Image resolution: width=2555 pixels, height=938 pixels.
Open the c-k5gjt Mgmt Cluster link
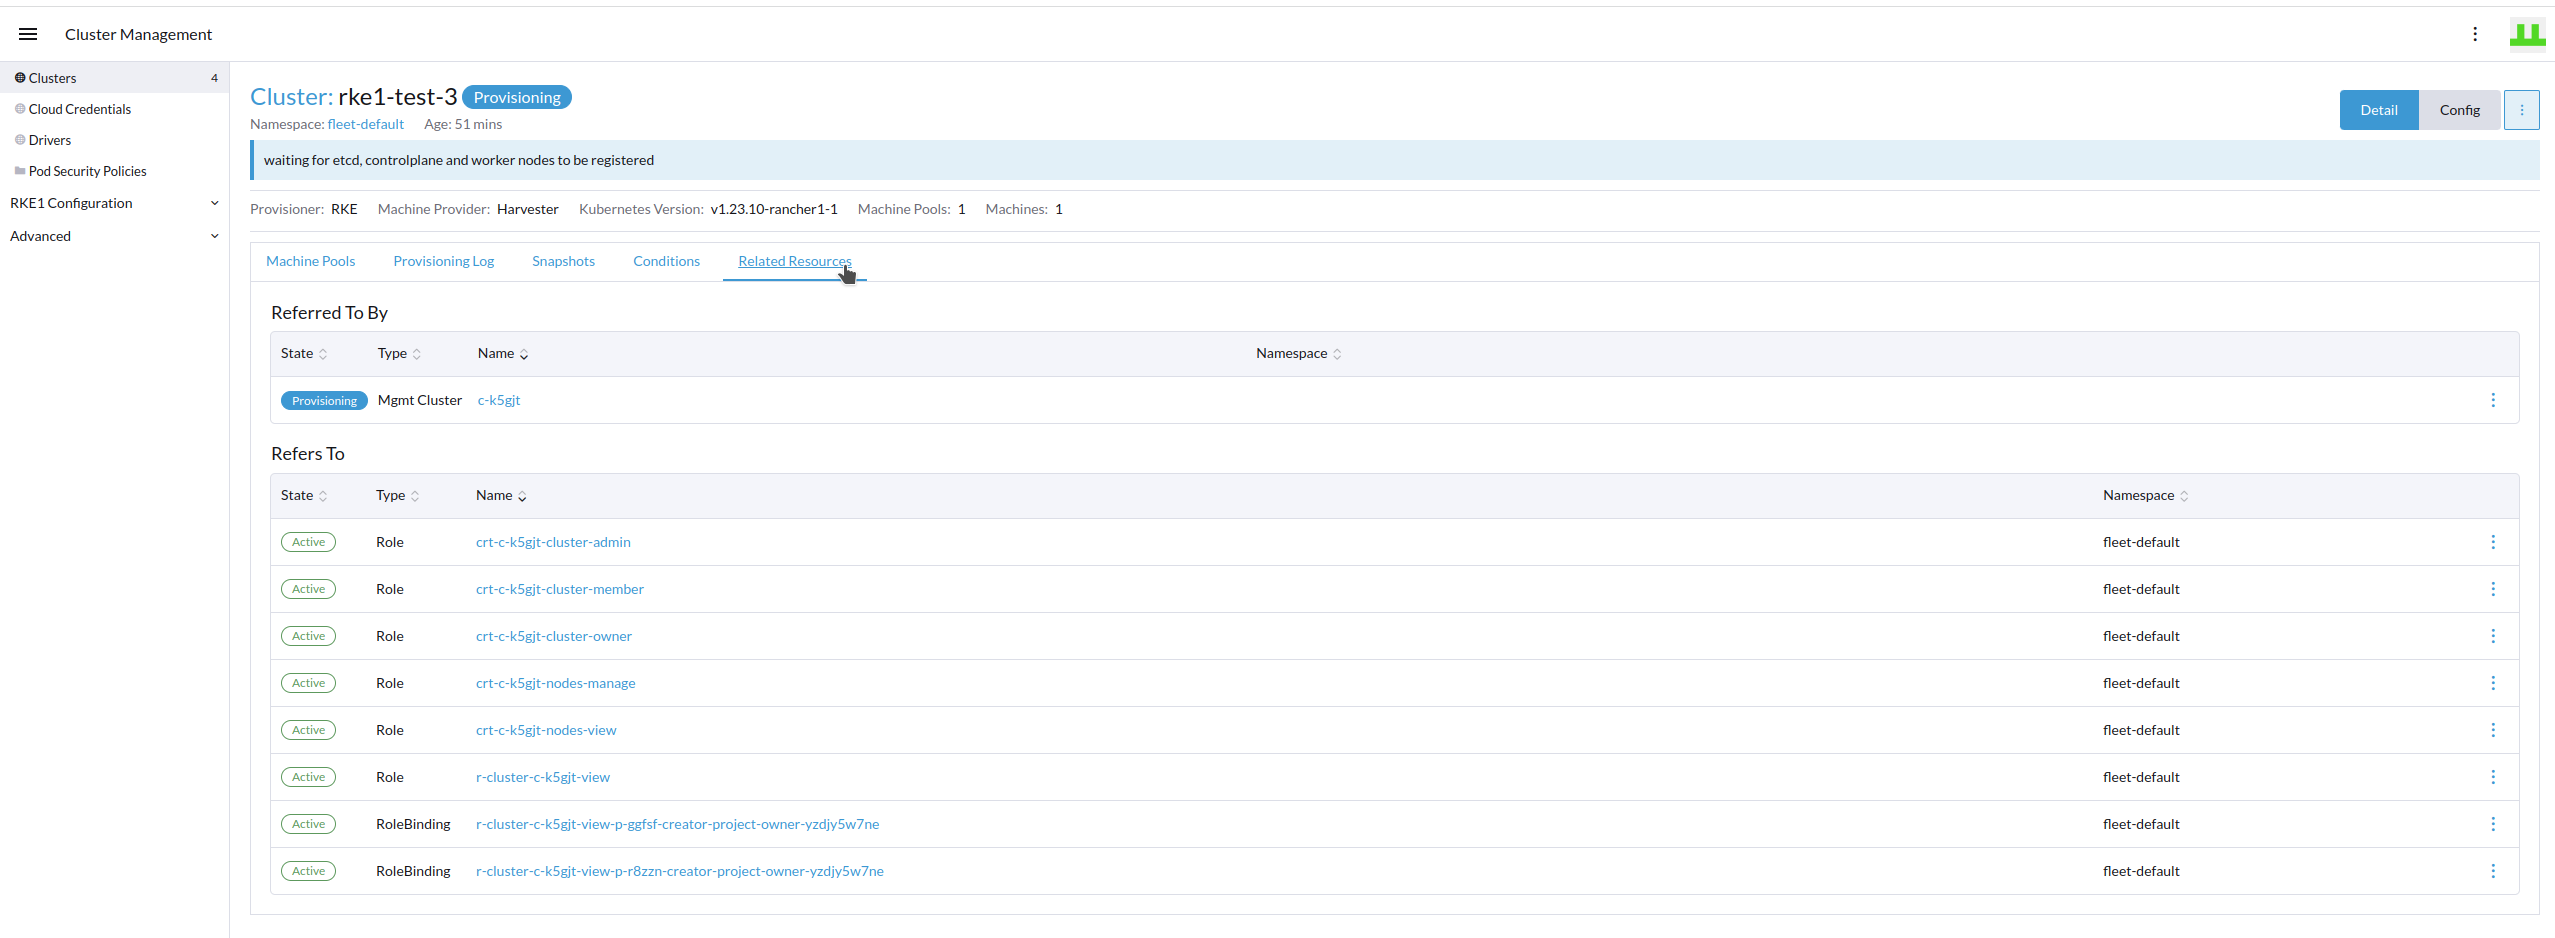[499, 400]
